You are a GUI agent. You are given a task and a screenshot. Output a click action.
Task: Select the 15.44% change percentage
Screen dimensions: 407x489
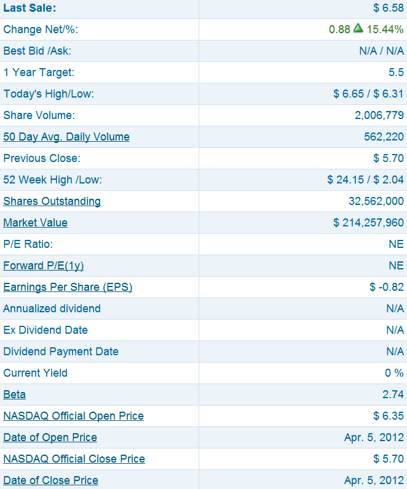click(x=385, y=29)
